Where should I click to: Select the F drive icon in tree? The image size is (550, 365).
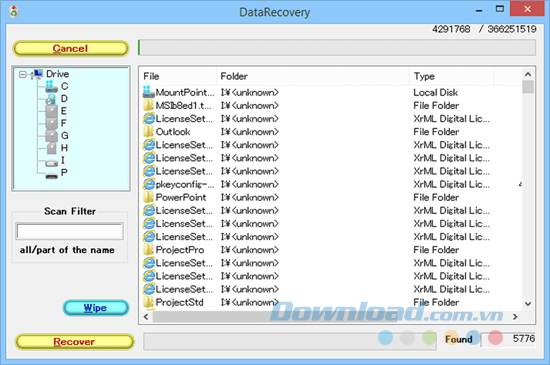tap(52, 123)
